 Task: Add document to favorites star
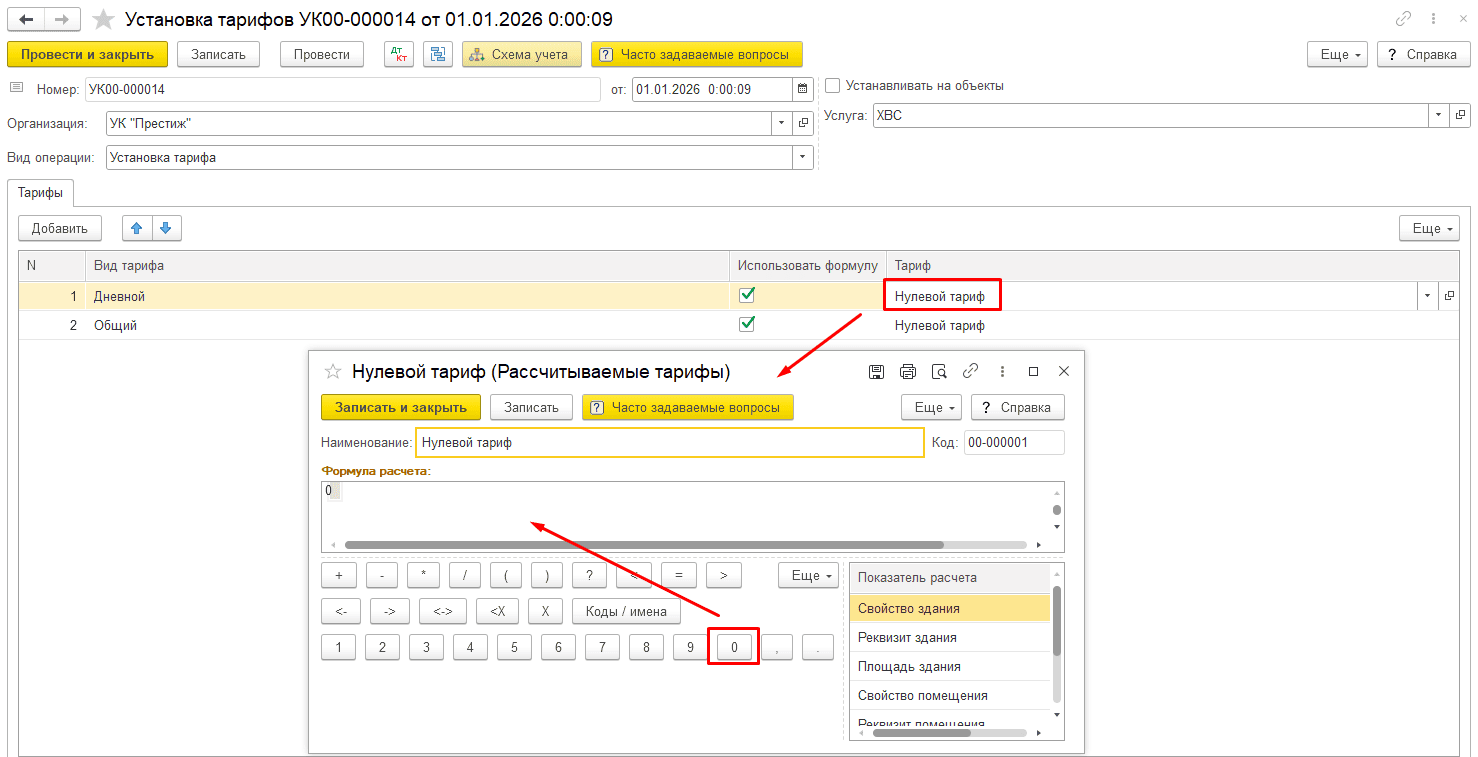[102, 19]
